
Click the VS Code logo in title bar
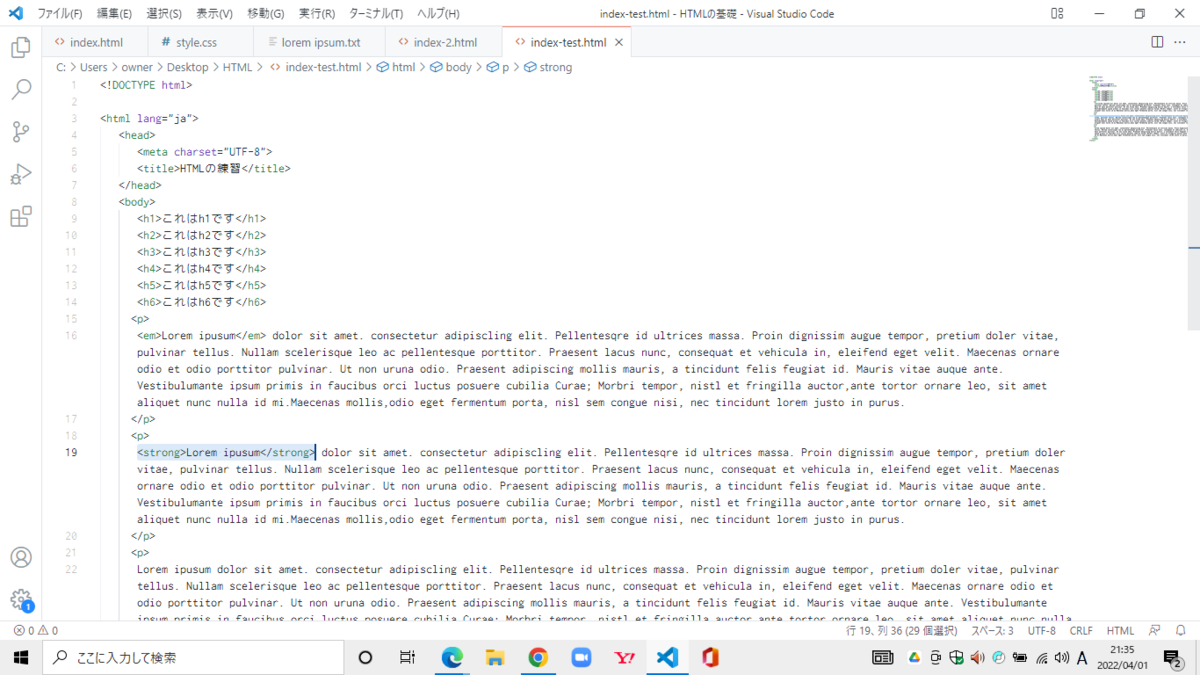click(15, 14)
